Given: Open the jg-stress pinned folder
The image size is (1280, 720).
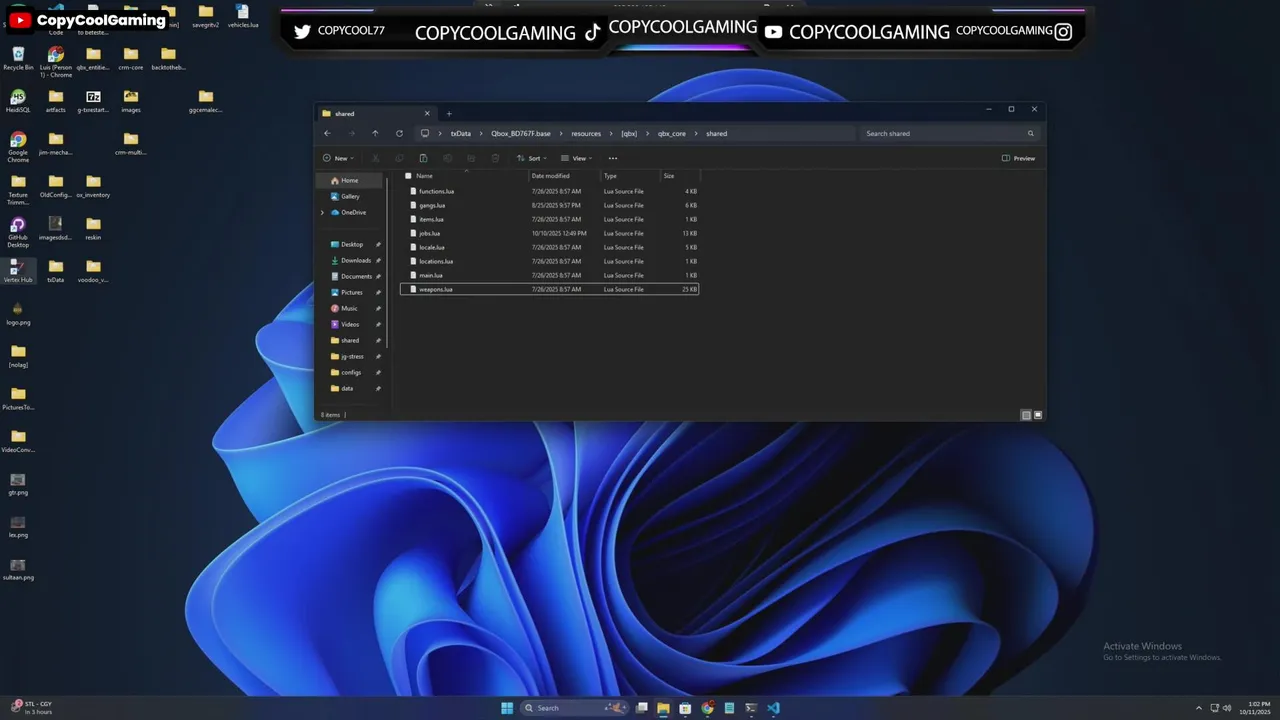Looking at the screenshot, I should tap(352, 356).
